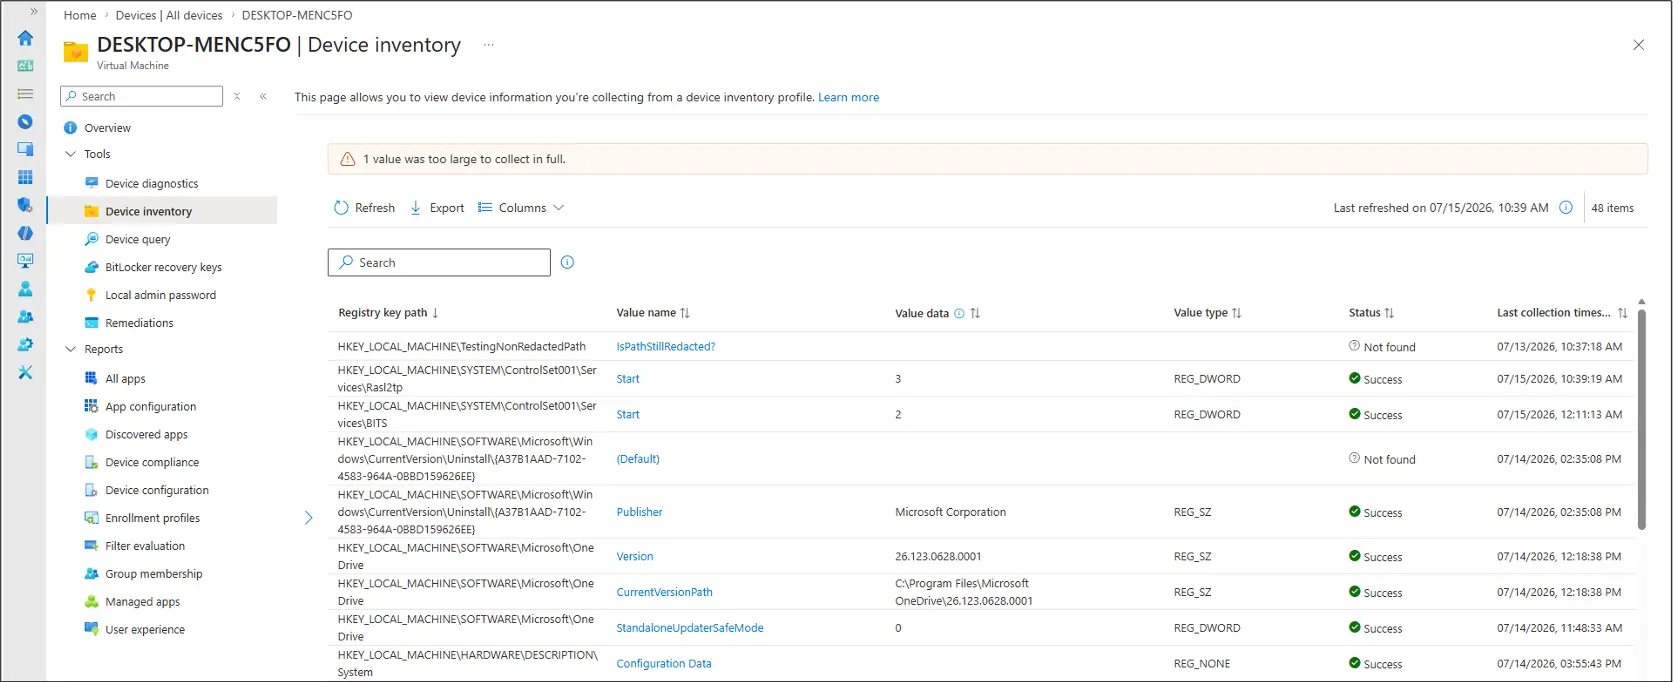Open Reports monitor icon in left rail
The width and height of the screenshot is (1673, 682).
pyautogui.click(x=25, y=261)
